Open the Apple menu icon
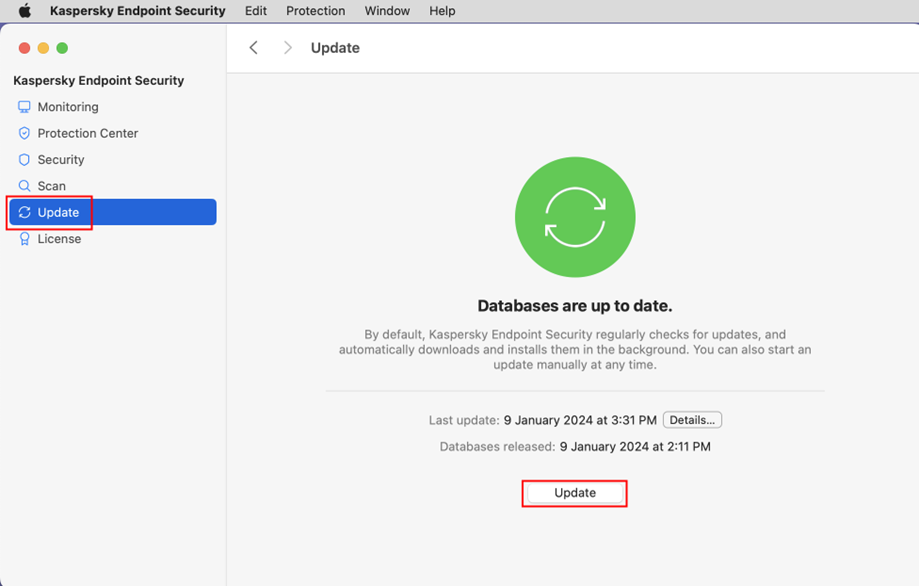This screenshot has width=919, height=586. point(25,11)
